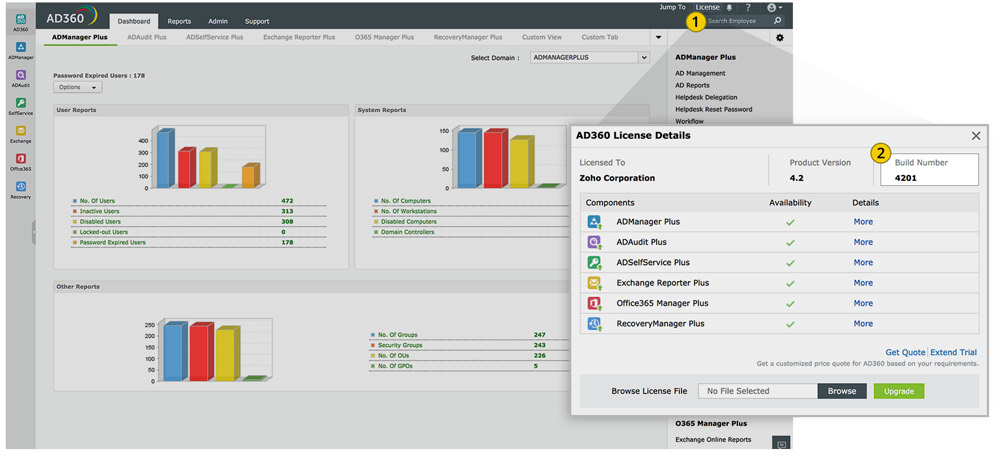This screenshot has width=998, height=467.
Task: Click ADAudit Plus component icon in license list
Action: point(594,242)
